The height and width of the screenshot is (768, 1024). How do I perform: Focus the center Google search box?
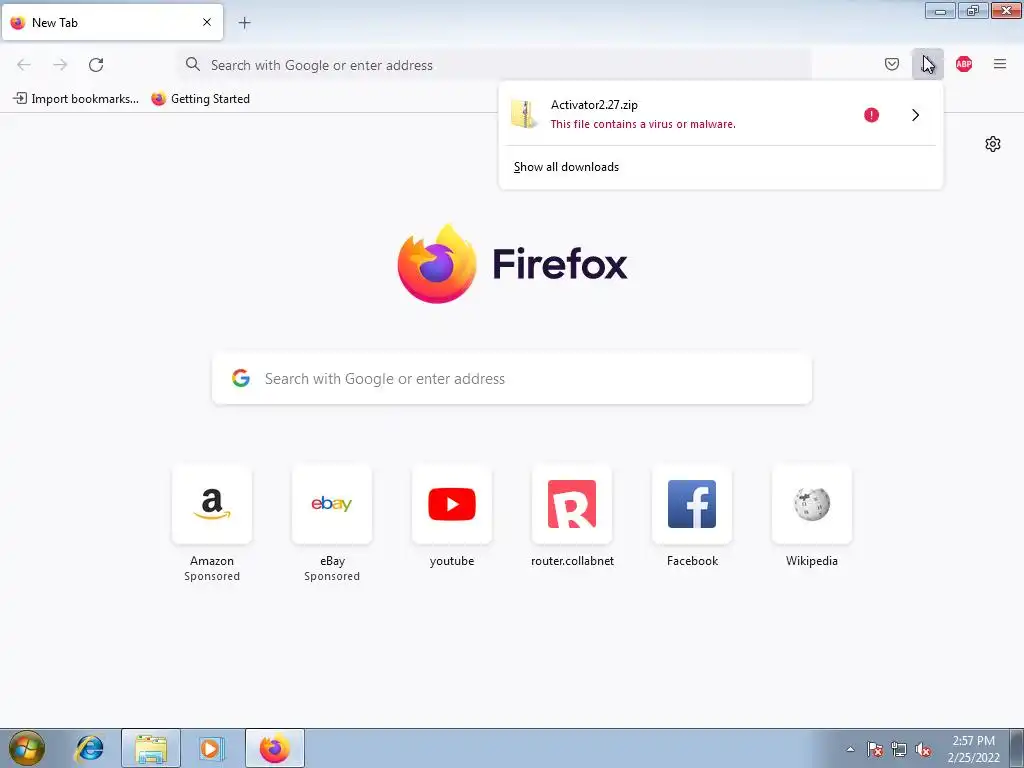[512, 379]
